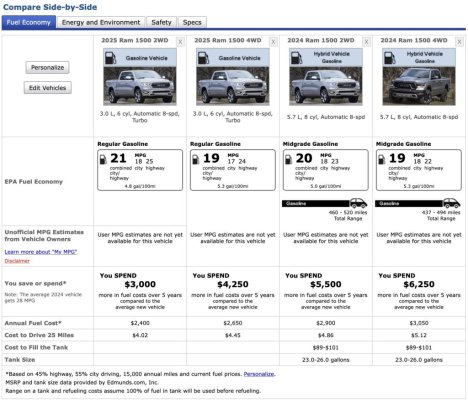The width and height of the screenshot is (468, 400).
Task: Remove the 2025 Ram 1500 2WD column
Action: [180, 42]
